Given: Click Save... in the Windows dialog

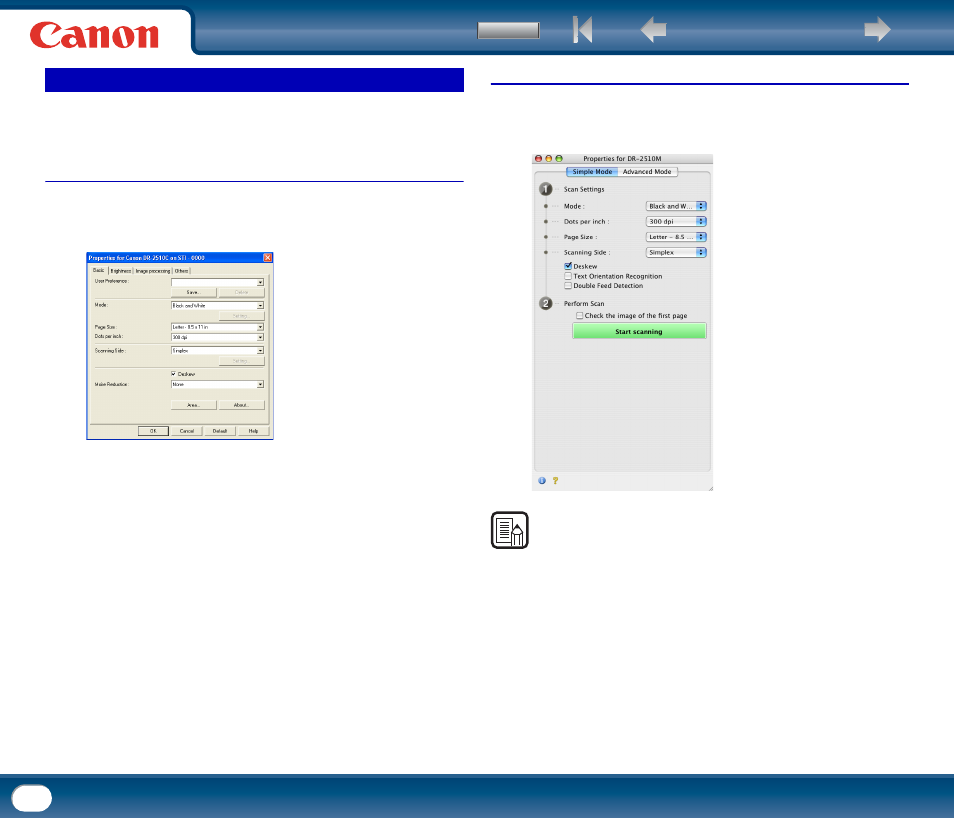Looking at the screenshot, I should 193,293.
